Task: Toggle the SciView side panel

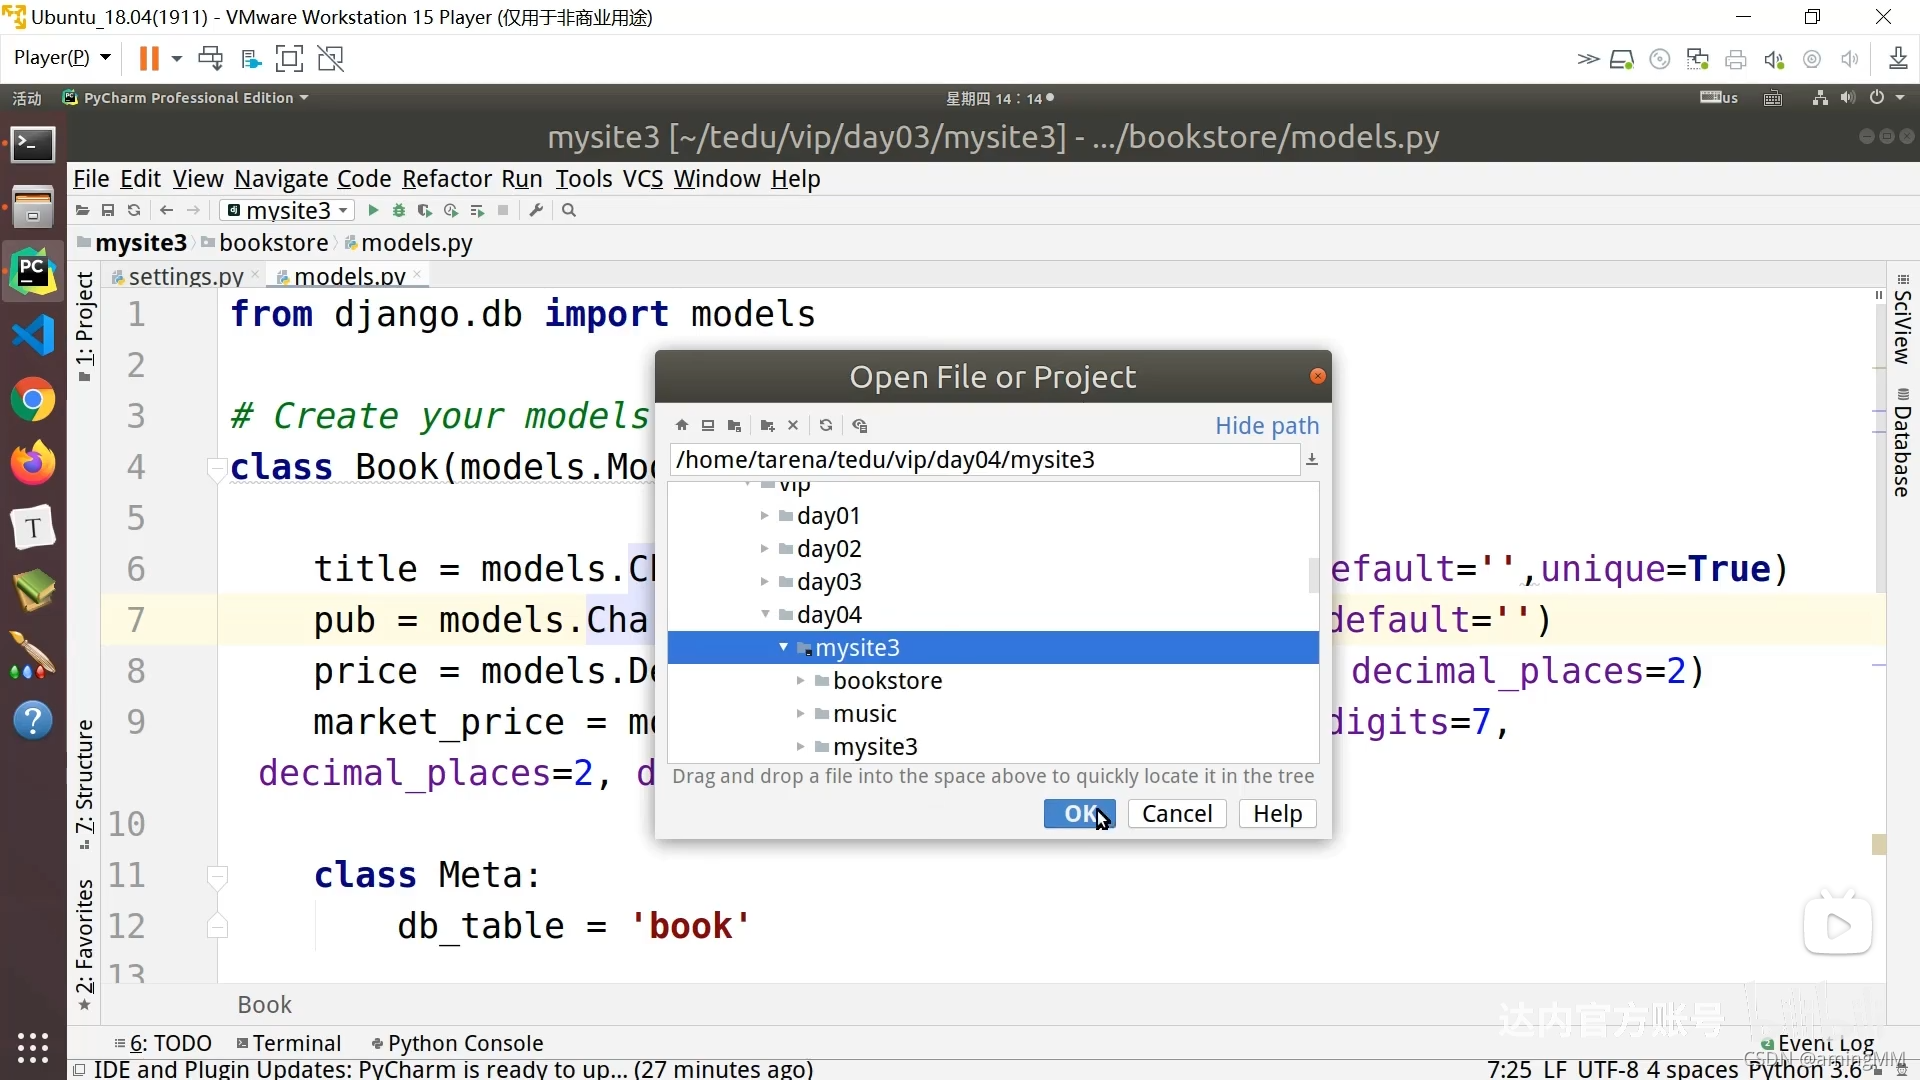Action: [1902, 320]
